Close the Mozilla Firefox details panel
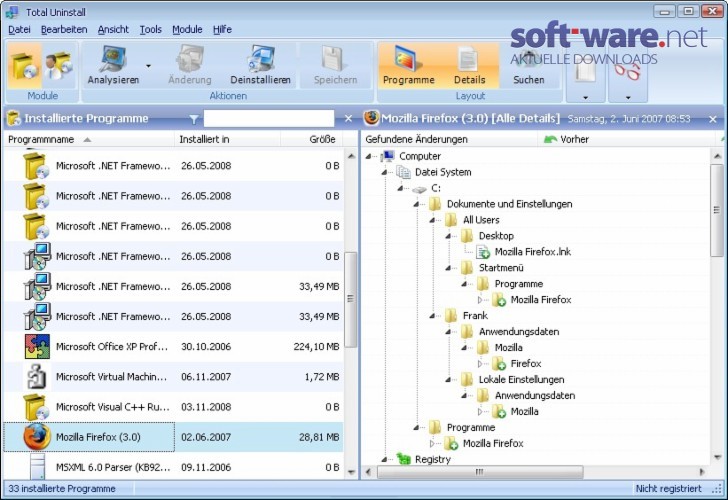 713,119
